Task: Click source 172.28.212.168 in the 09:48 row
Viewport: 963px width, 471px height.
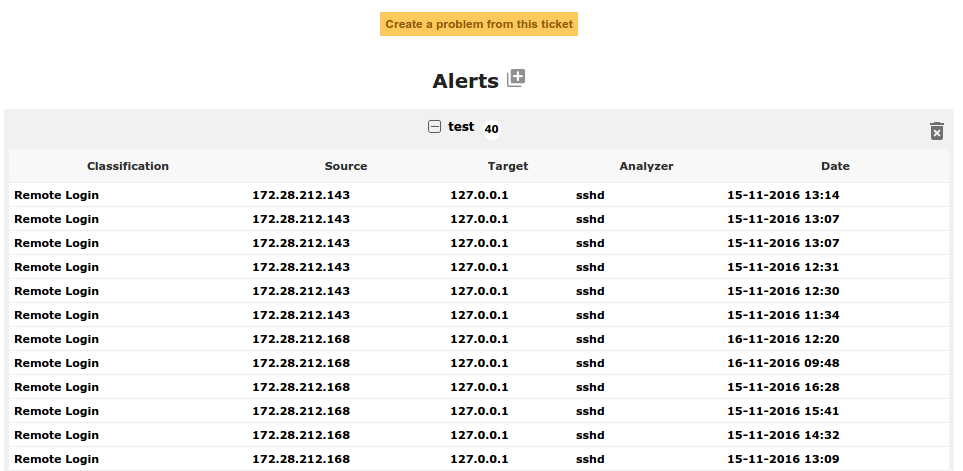Action: (x=301, y=363)
